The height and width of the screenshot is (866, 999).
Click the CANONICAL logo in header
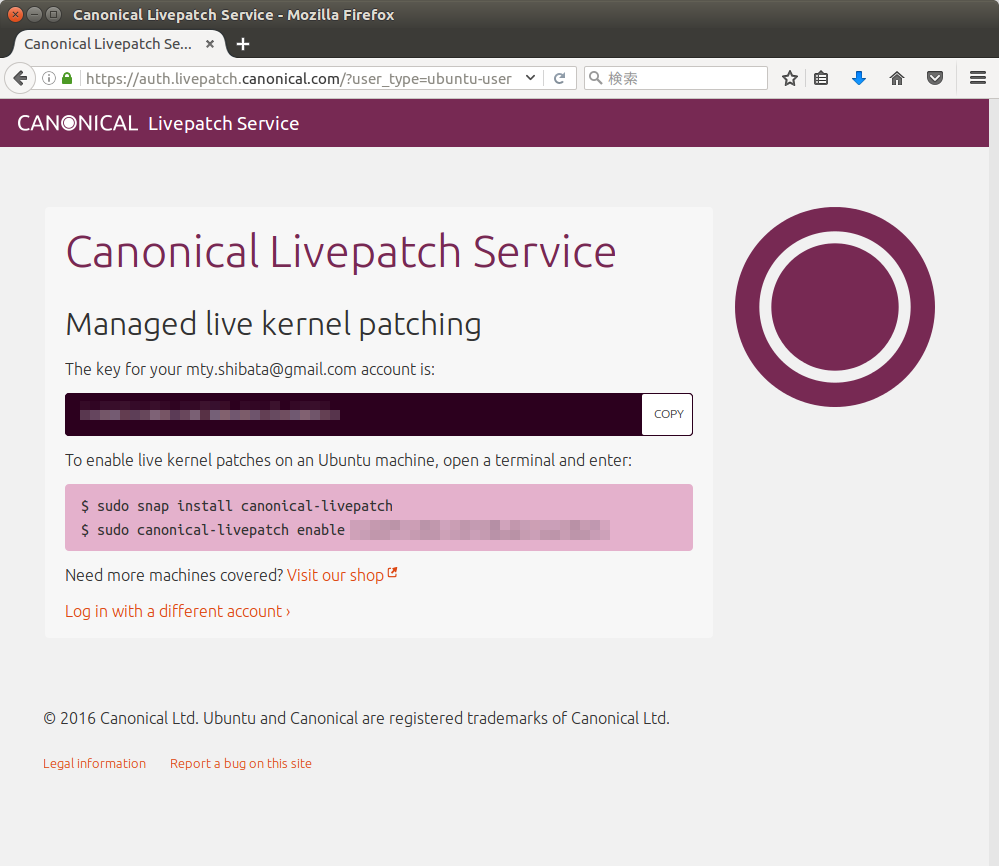[77, 123]
